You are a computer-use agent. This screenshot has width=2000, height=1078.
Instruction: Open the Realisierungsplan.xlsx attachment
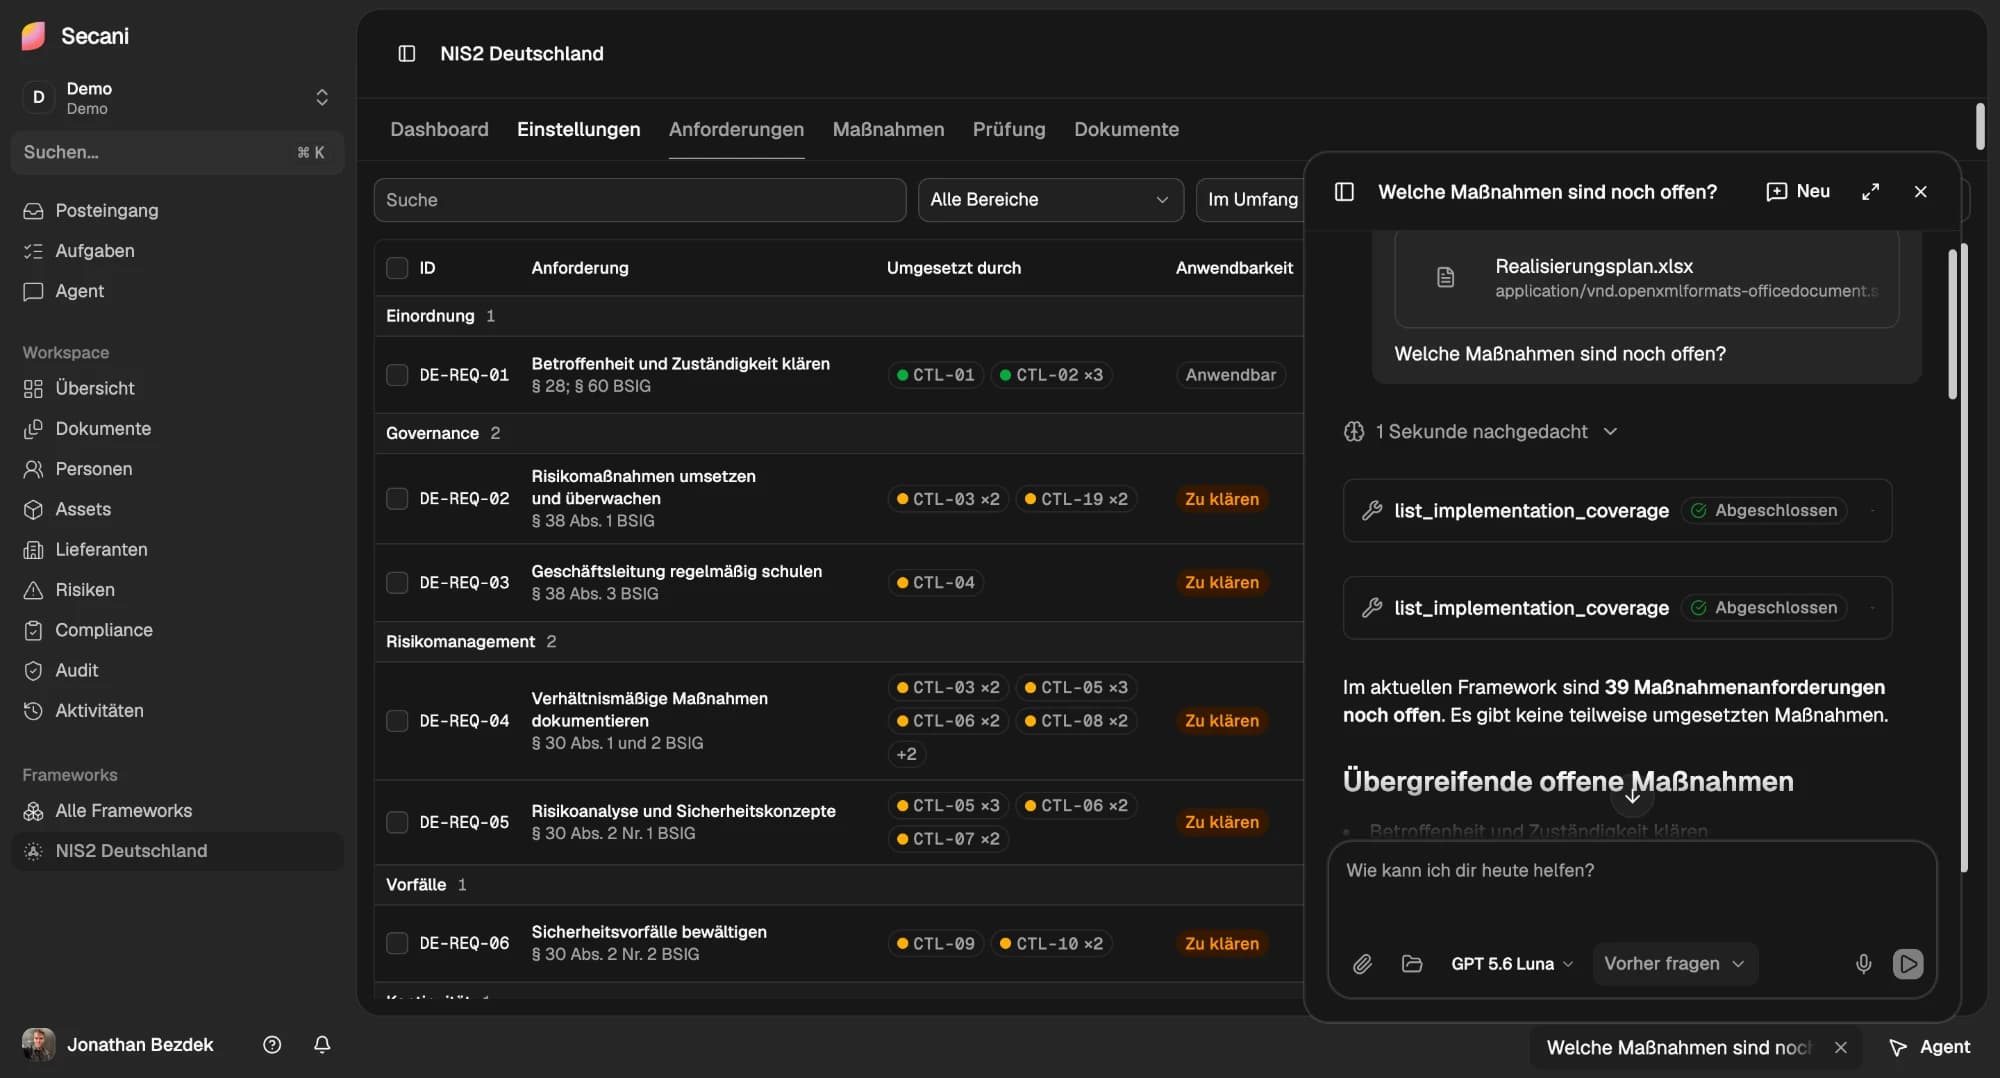pos(1646,277)
